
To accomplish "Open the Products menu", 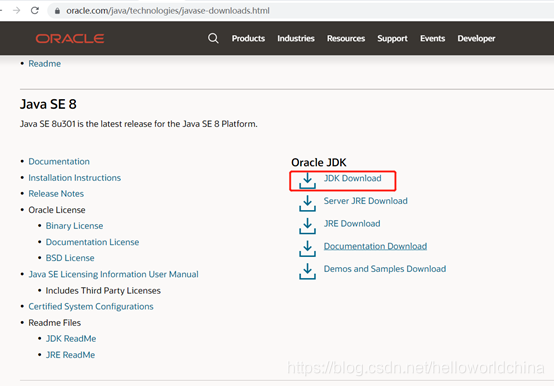I will pyautogui.click(x=248, y=38).
